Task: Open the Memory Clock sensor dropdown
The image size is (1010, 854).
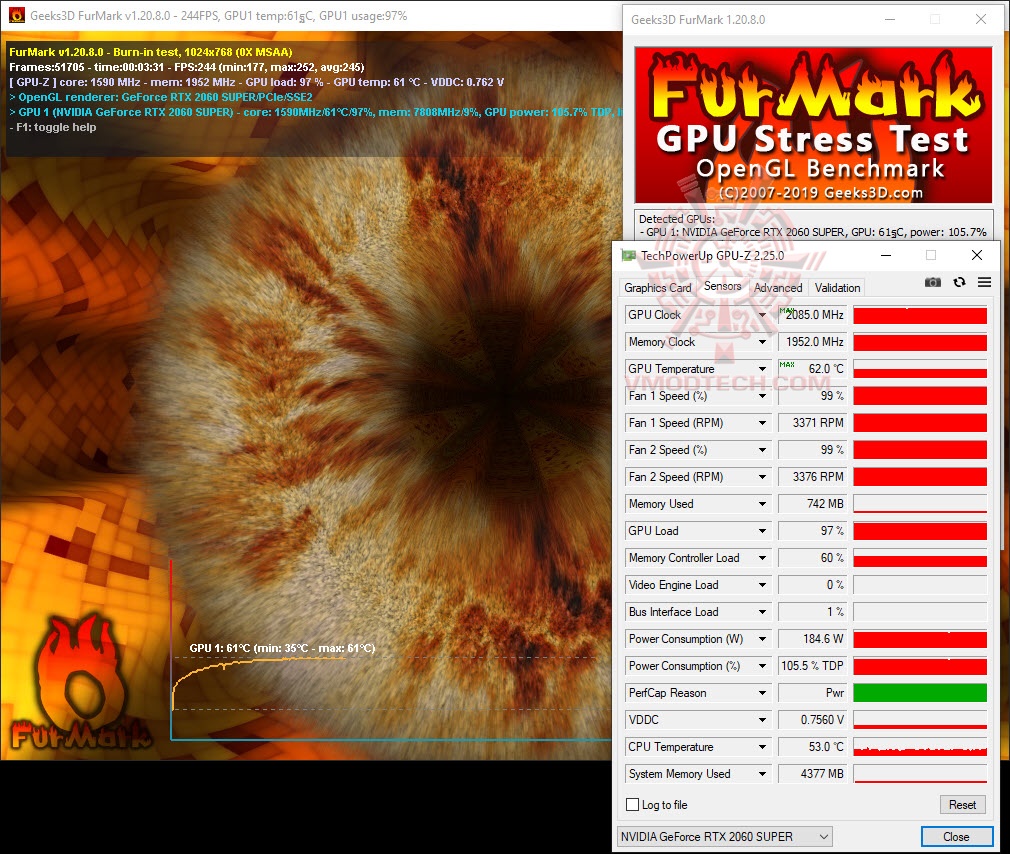Action: pyautogui.click(x=762, y=342)
